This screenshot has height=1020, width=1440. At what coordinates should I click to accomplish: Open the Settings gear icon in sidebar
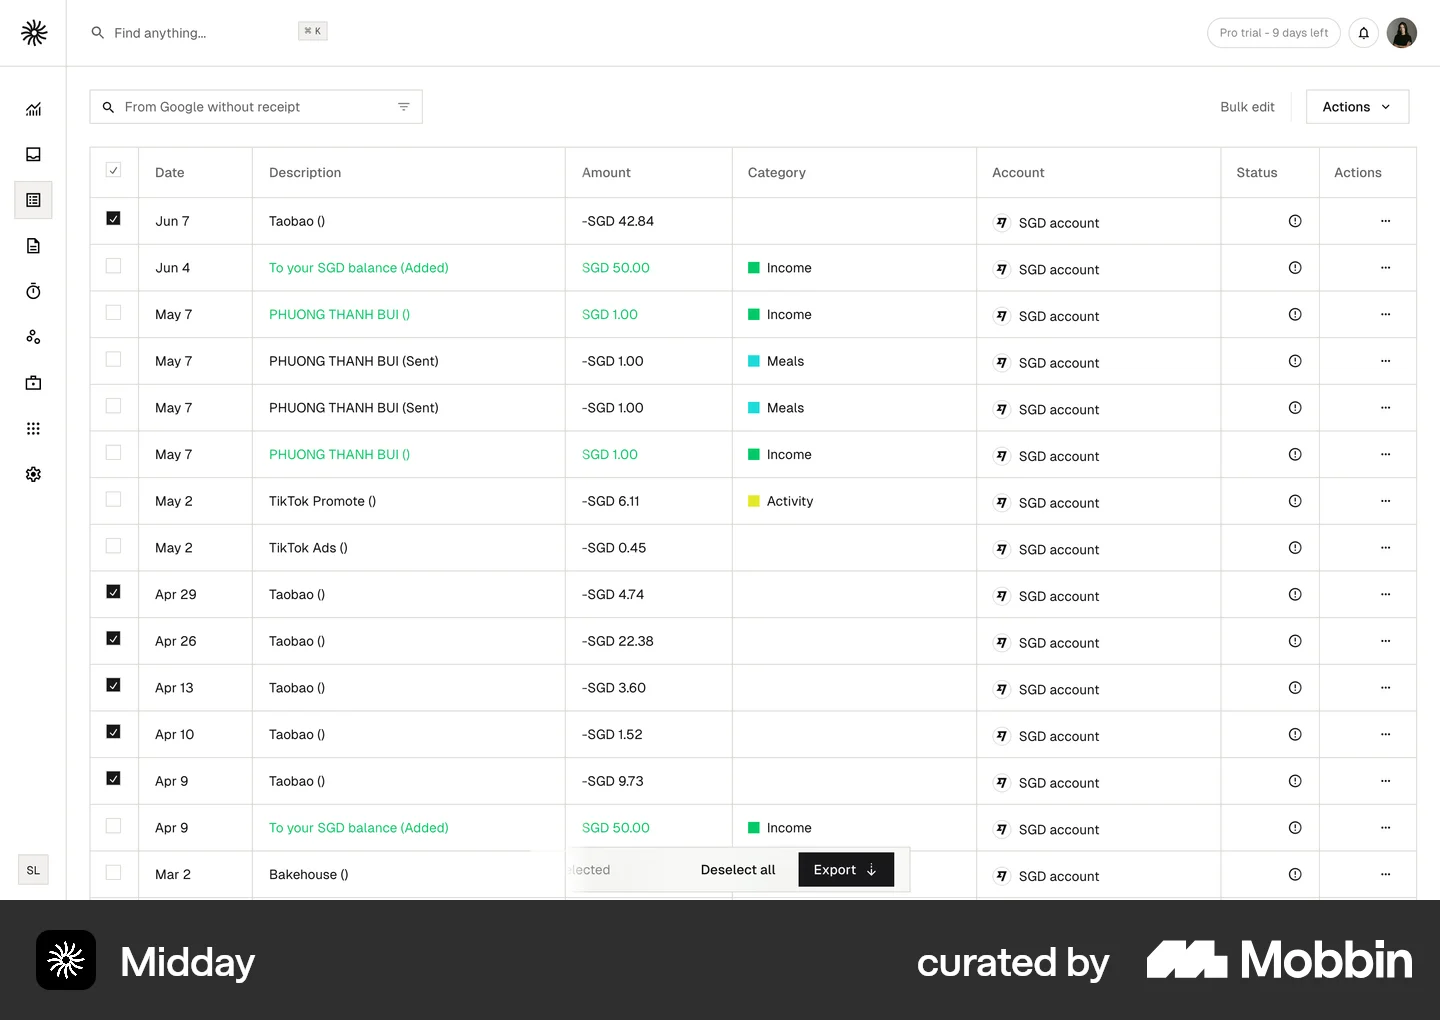click(x=33, y=474)
